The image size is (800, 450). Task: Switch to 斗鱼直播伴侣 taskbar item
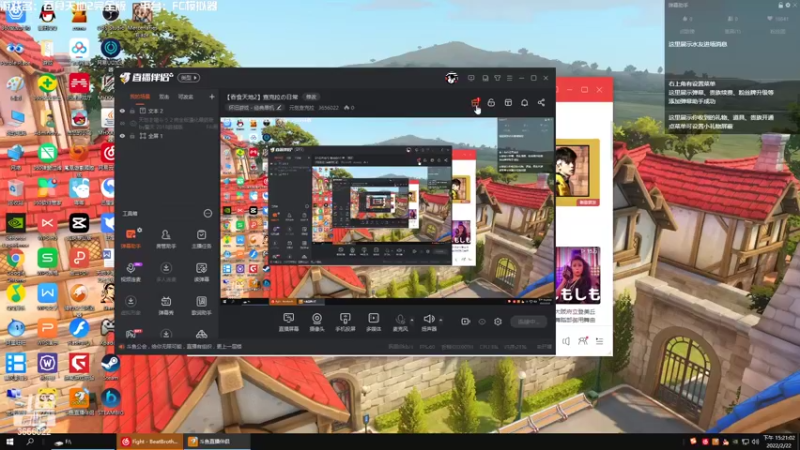tap(216, 442)
